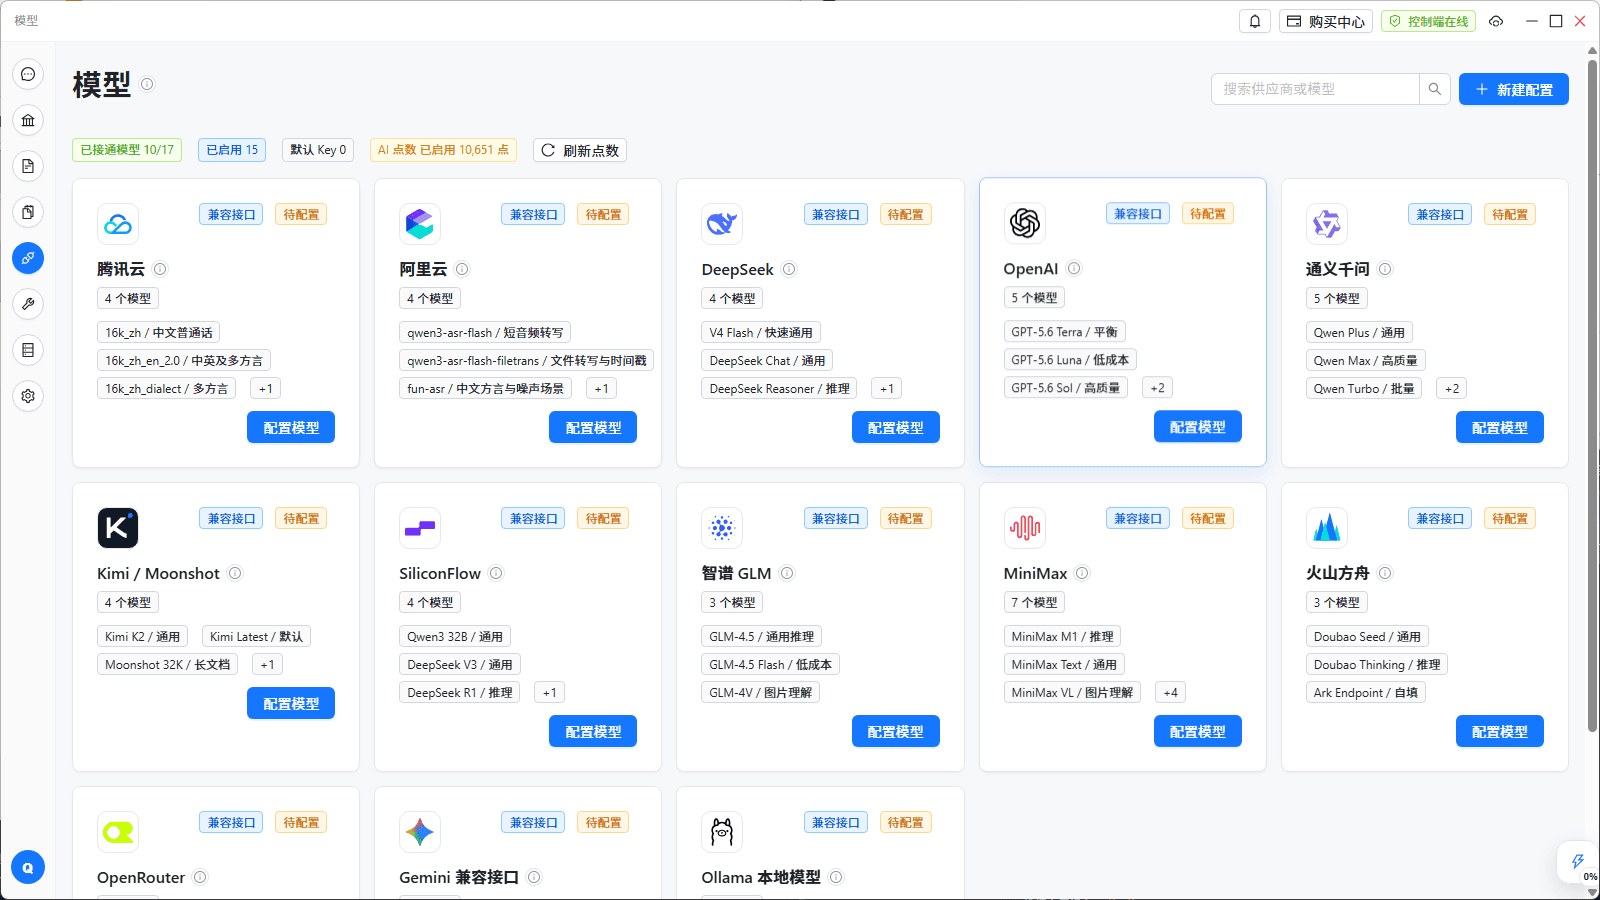Click the info icon beside OpenAI
1600x900 pixels.
1074,268
